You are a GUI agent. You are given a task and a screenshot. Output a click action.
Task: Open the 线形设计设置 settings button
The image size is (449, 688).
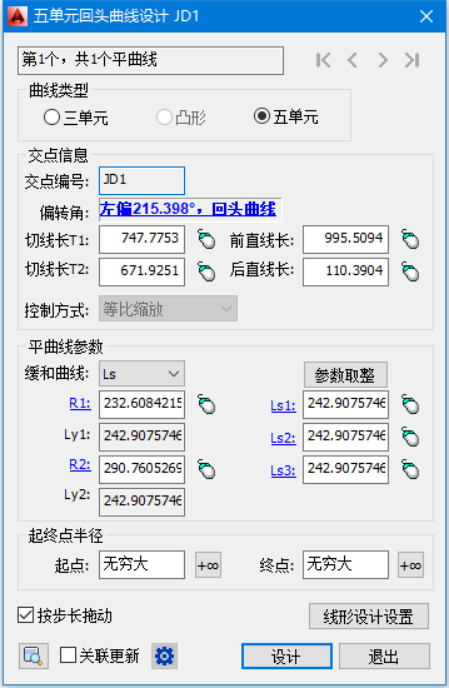pos(369,616)
